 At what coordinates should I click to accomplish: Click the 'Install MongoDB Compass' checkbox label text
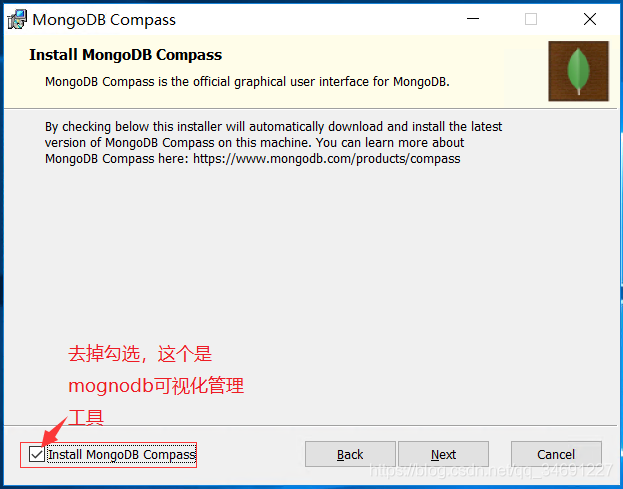click(122, 454)
